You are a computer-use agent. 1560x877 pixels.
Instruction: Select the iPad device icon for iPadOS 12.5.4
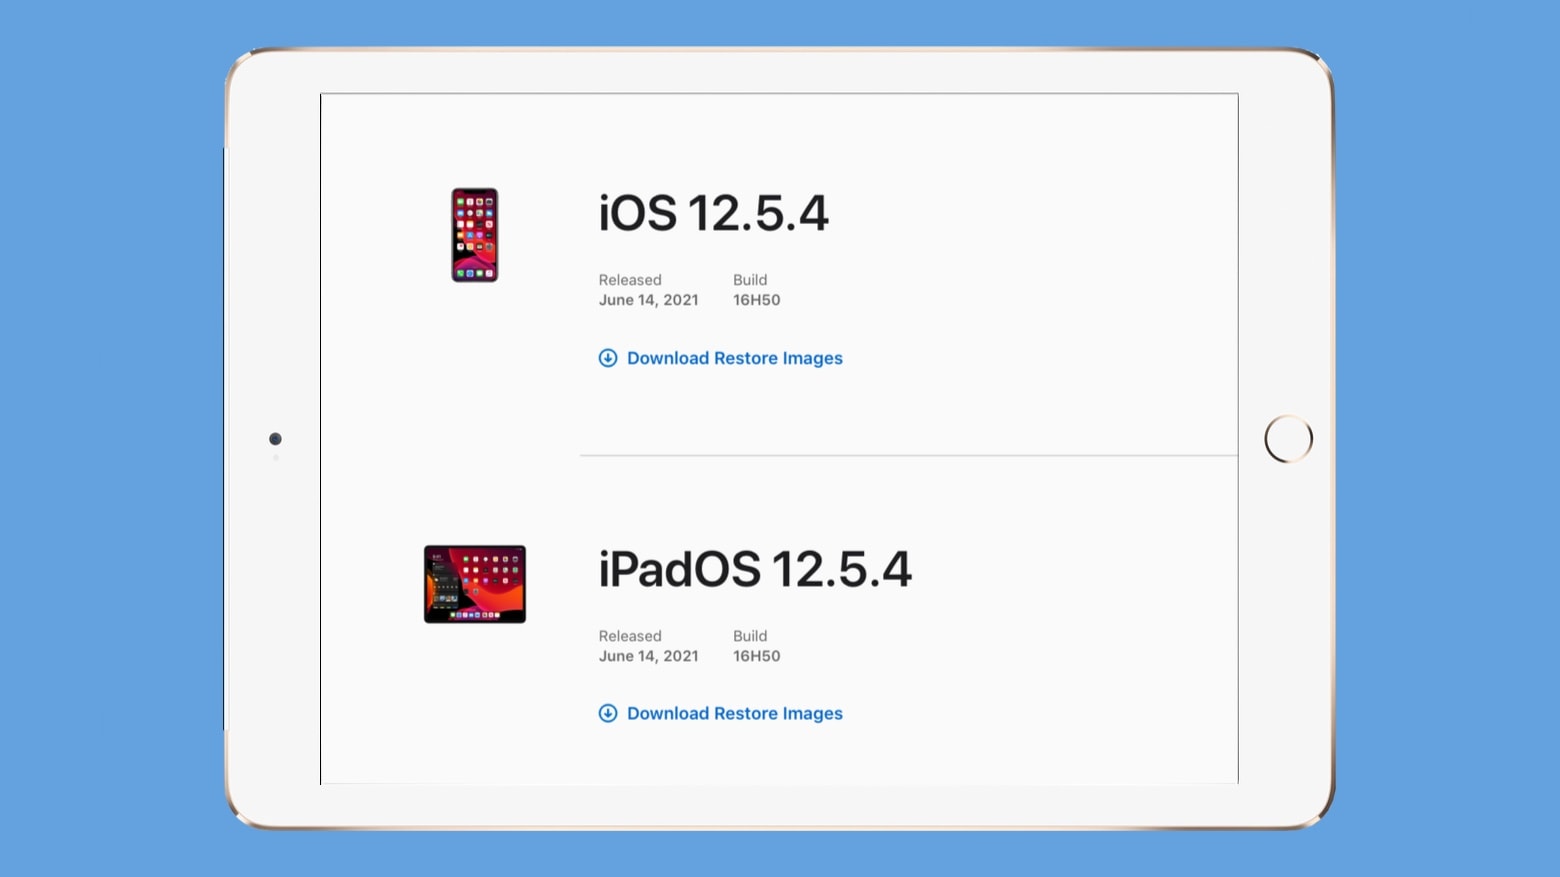(475, 583)
